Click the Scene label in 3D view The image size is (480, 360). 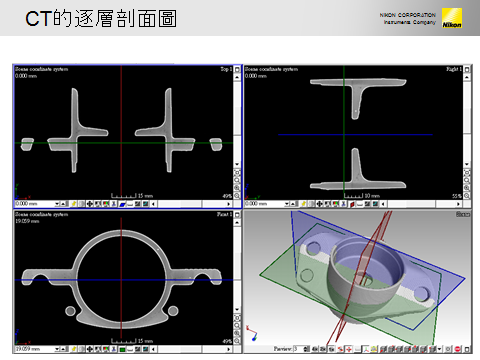pyautogui.click(x=463, y=214)
